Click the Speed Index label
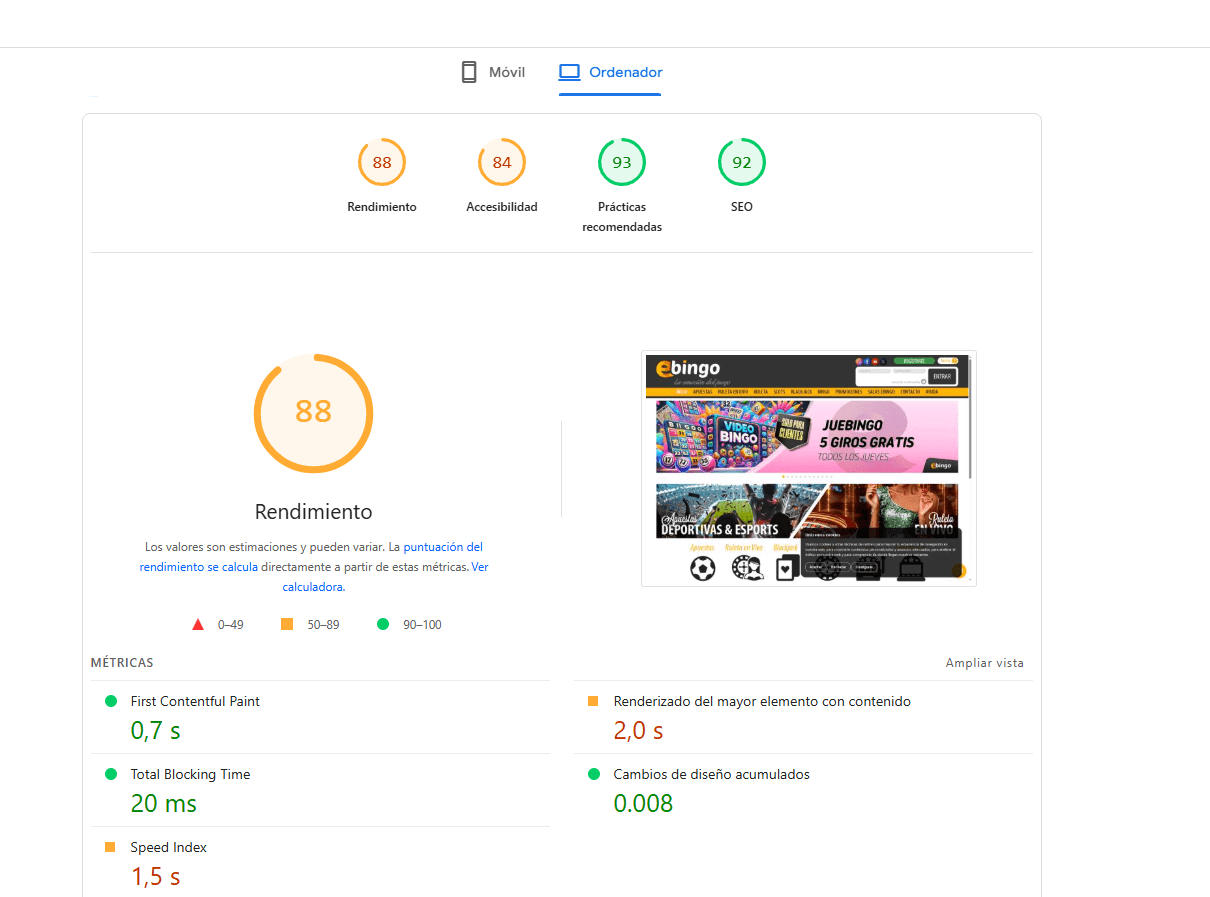1210x897 pixels. tap(169, 848)
